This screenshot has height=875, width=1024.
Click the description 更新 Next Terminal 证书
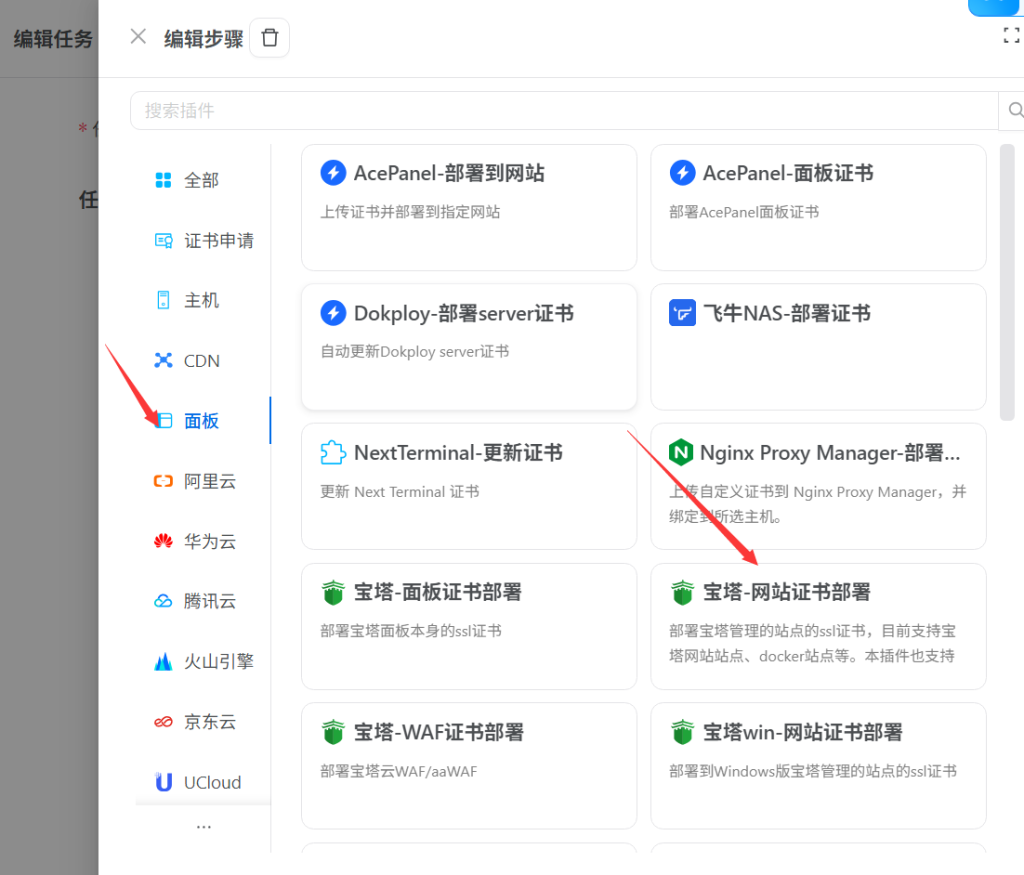pyautogui.click(x=400, y=492)
